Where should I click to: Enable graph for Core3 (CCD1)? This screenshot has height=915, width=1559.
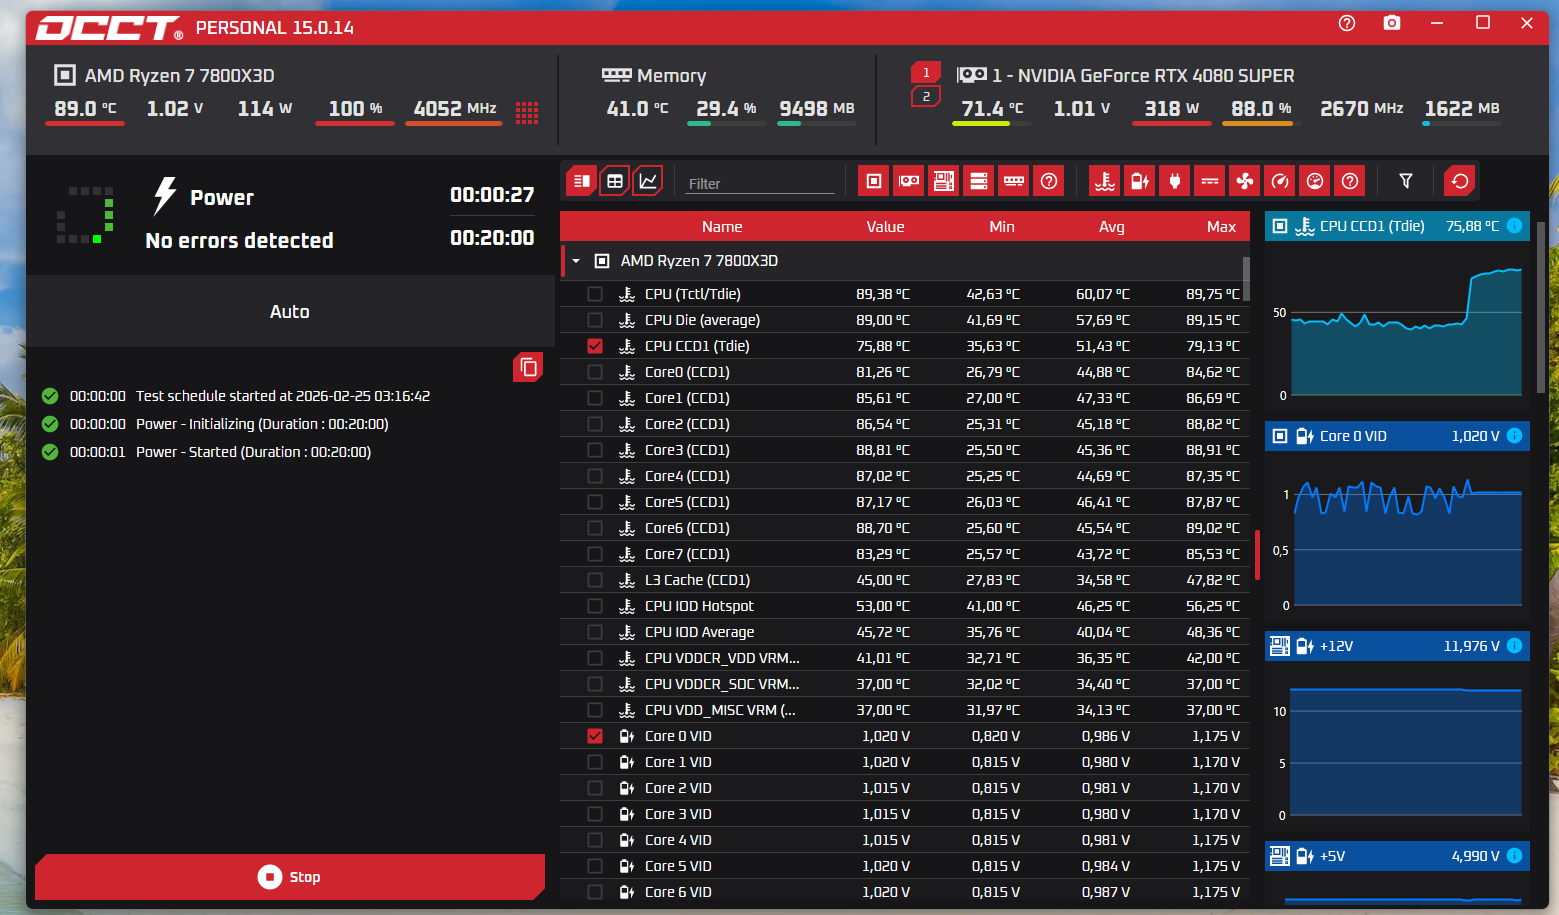(x=595, y=450)
